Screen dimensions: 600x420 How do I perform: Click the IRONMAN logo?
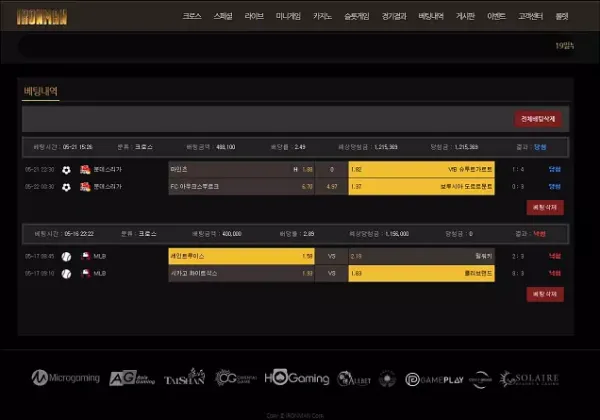[42, 17]
